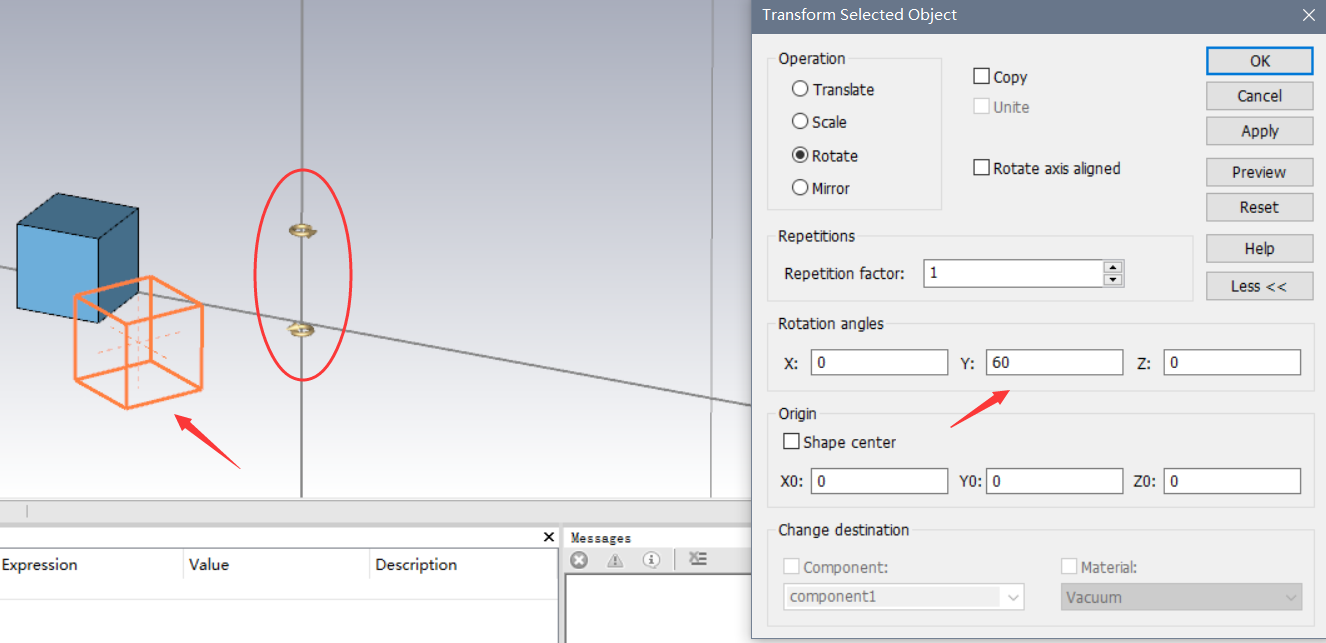
Task: Select the Rotate operation radio button
Action: click(800, 155)
